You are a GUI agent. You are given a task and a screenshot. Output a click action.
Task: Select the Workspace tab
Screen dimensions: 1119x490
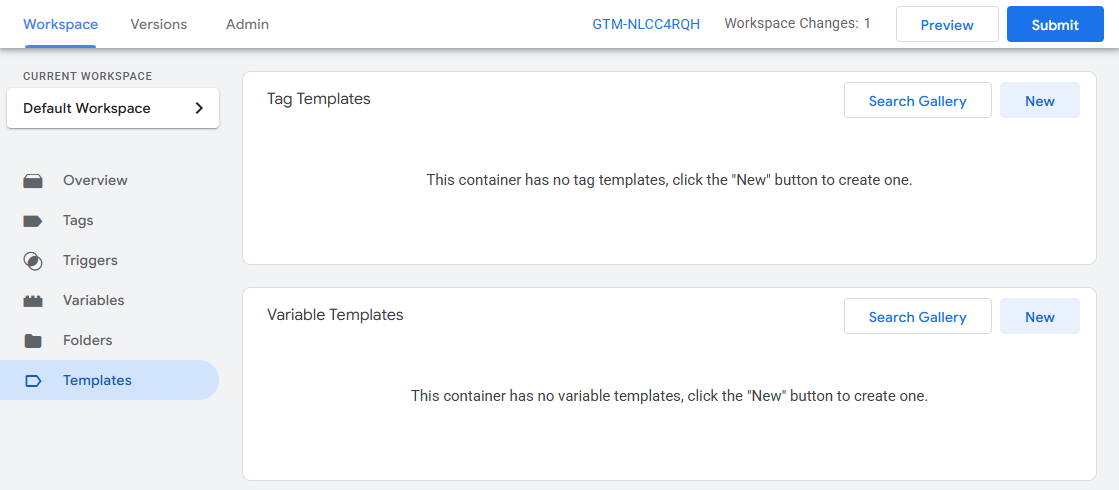pos(60,24)
